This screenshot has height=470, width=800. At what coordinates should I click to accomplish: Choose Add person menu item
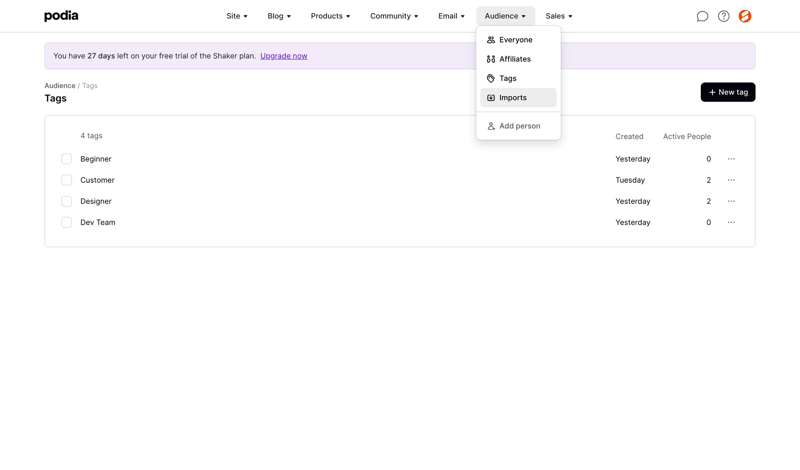[518, 126]
